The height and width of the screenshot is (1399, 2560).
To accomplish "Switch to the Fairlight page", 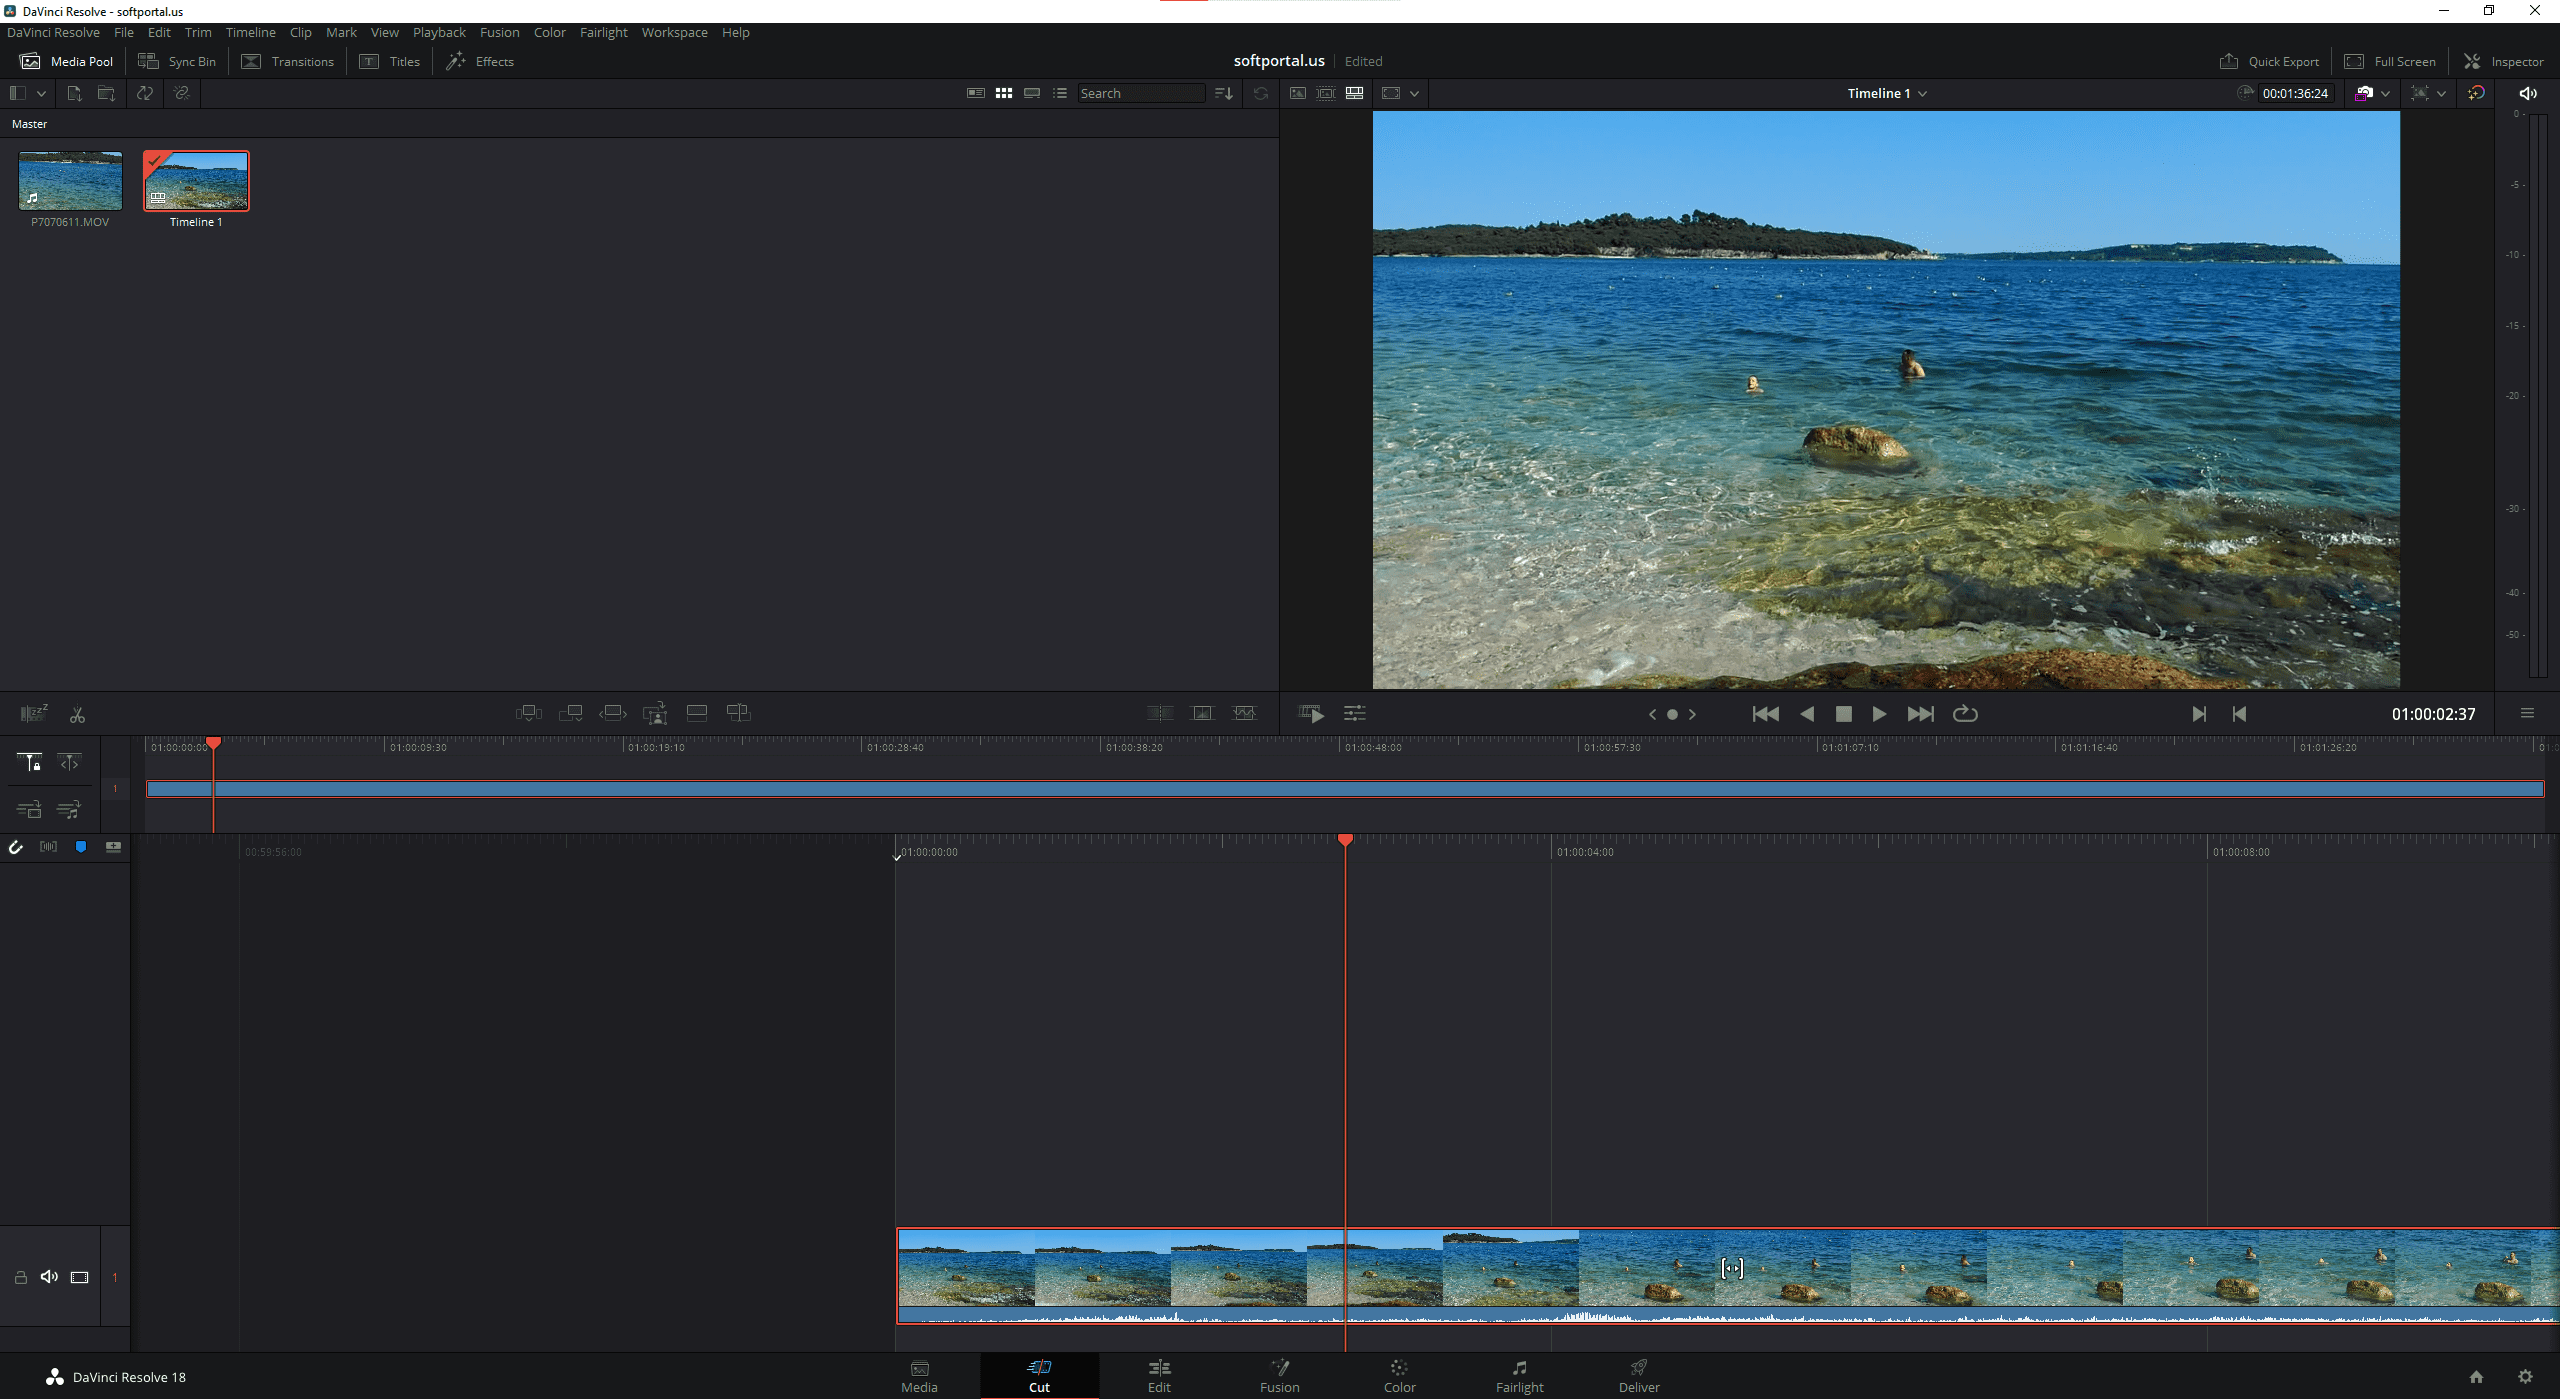I will point(1519,1375).
